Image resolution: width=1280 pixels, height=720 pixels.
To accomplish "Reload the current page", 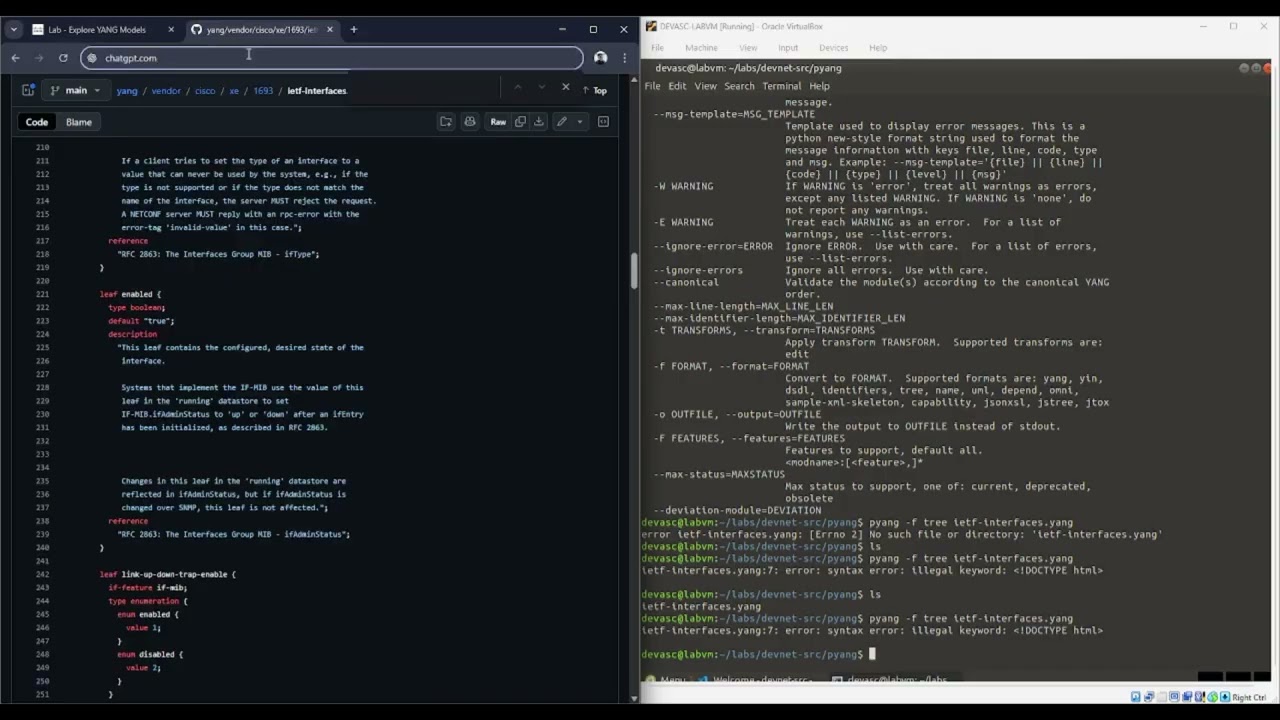I will tap(63, 58).
